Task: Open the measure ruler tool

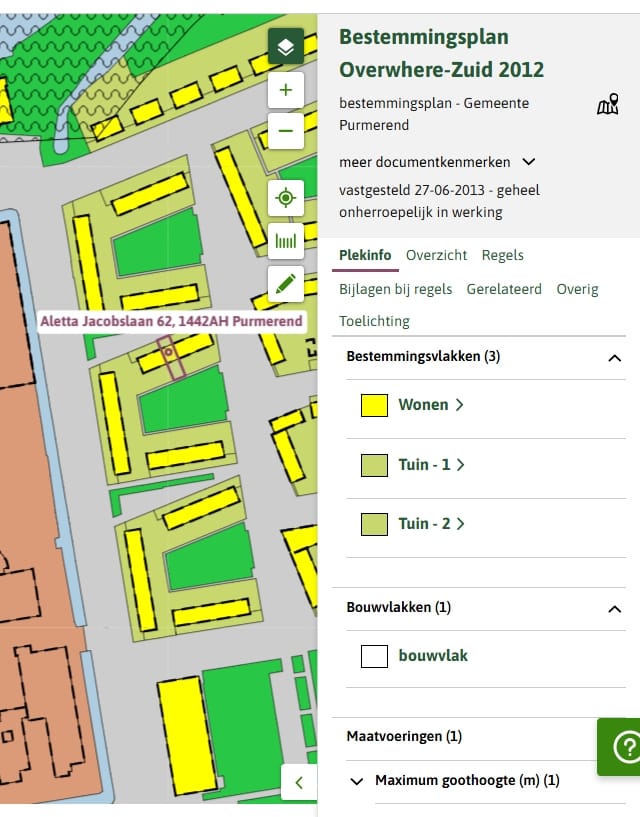Action: [286, 241]
